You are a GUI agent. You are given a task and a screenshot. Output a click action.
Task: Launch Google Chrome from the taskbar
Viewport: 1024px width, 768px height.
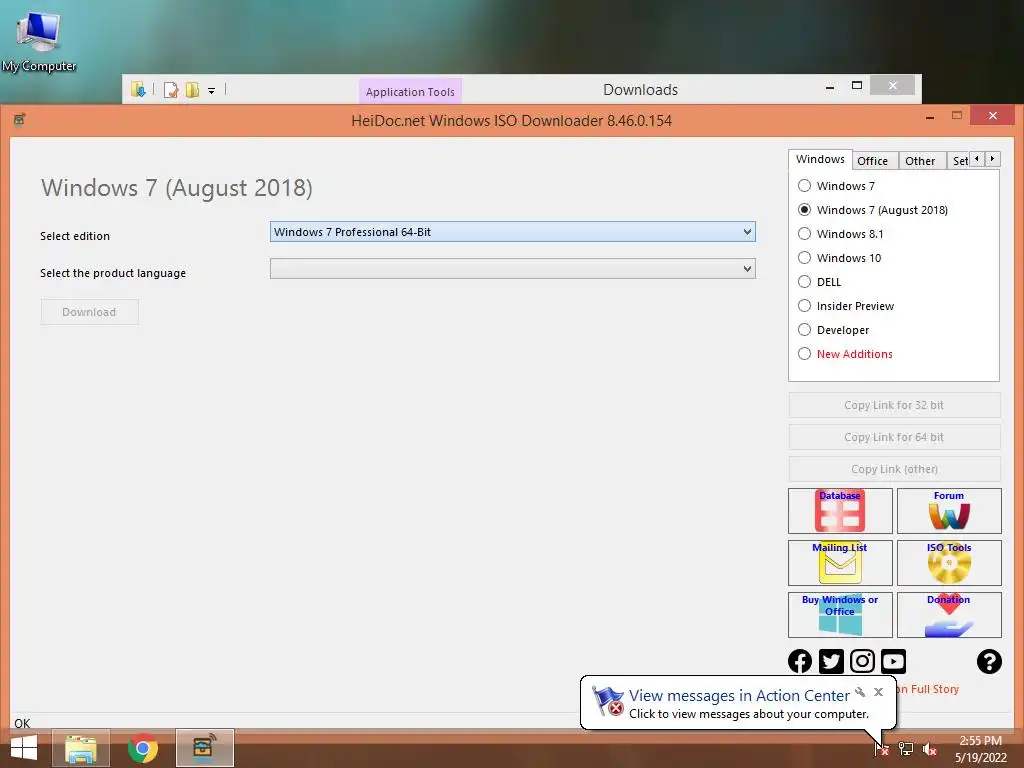pos(142,748)
